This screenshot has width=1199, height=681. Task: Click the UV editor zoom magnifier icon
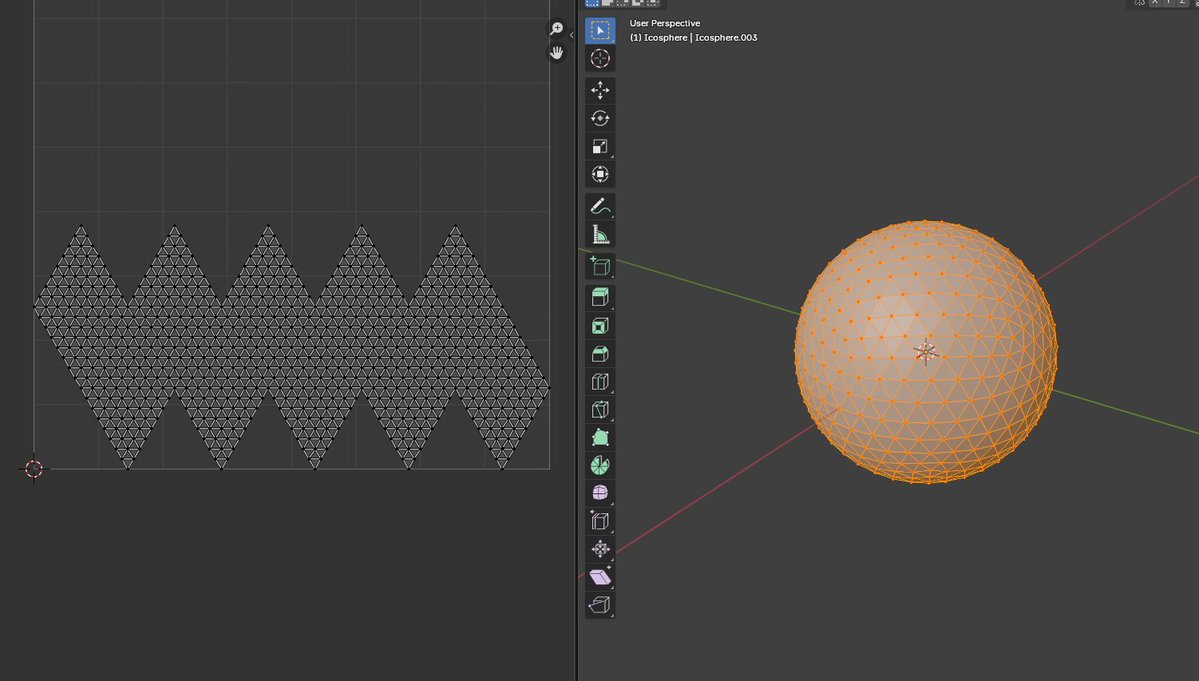click(557, 28)
